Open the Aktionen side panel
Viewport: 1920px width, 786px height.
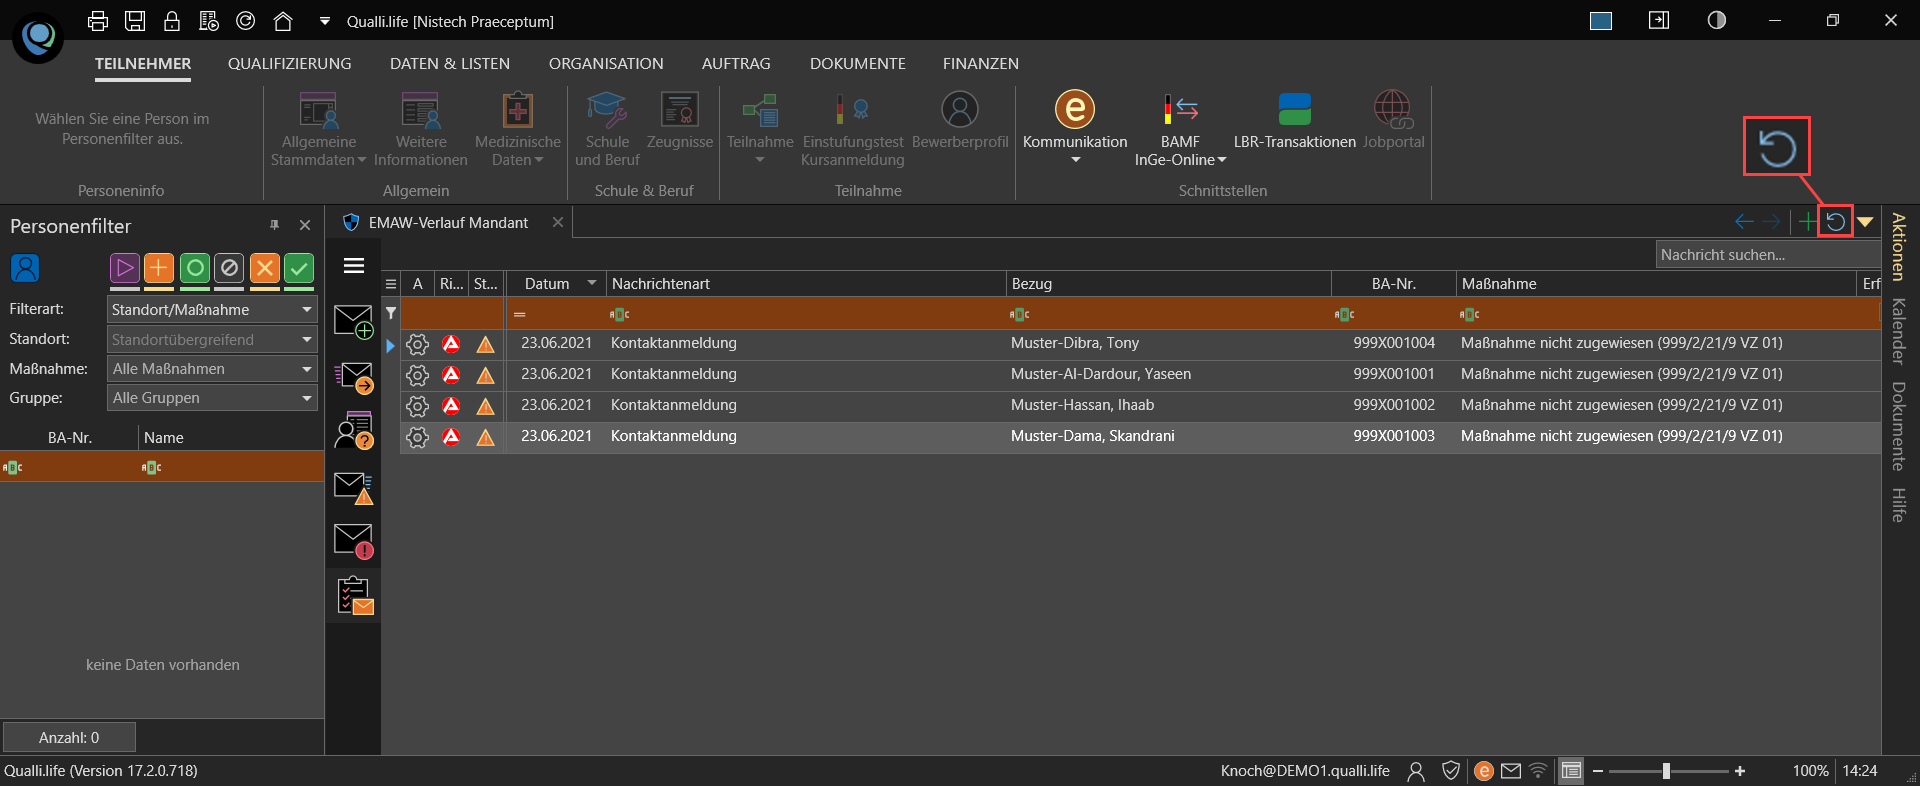click(1898, 247)
